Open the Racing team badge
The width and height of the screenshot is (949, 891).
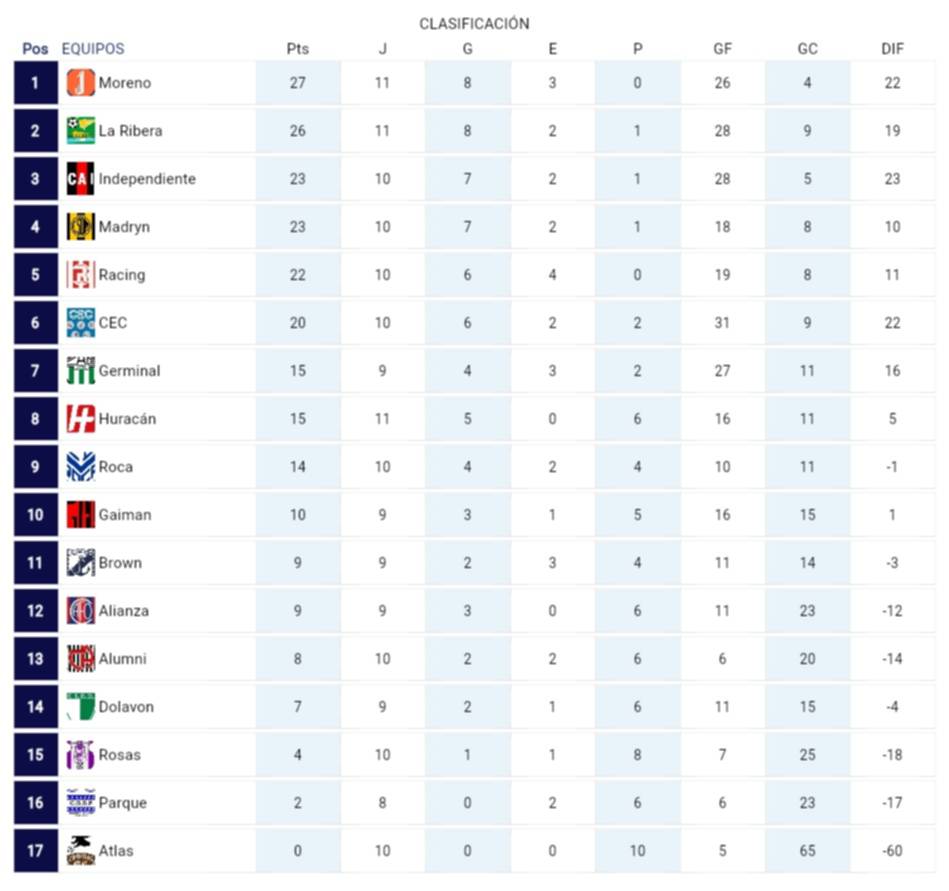point(81,275)
